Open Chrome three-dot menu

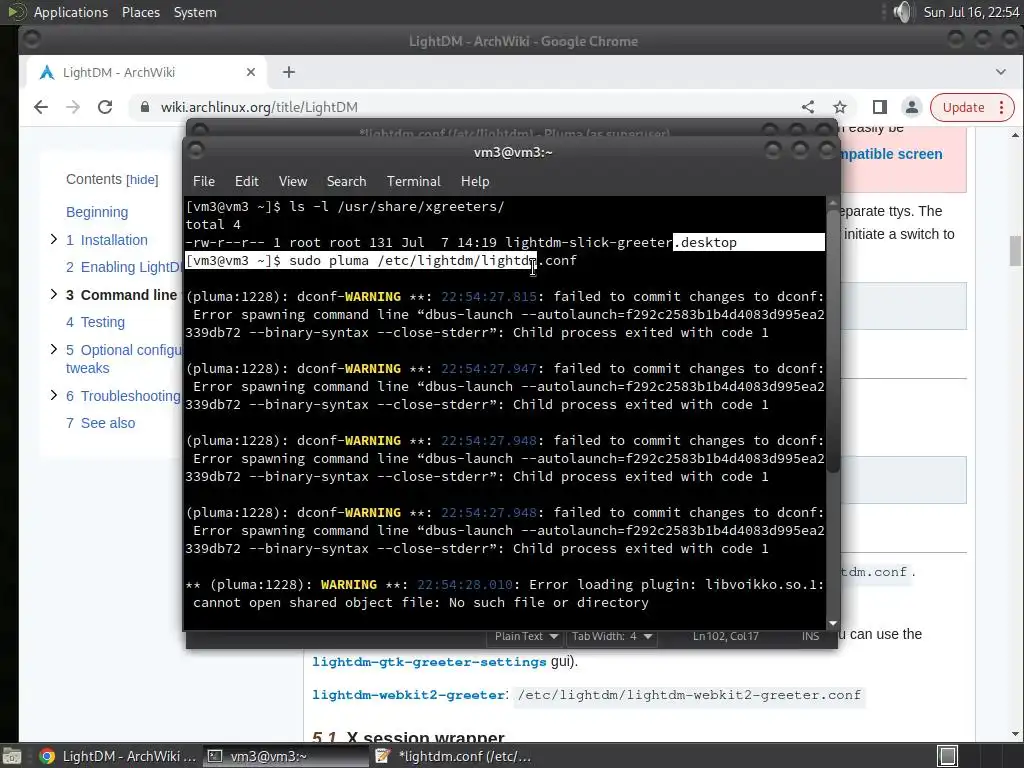[x=1002, y=107]
